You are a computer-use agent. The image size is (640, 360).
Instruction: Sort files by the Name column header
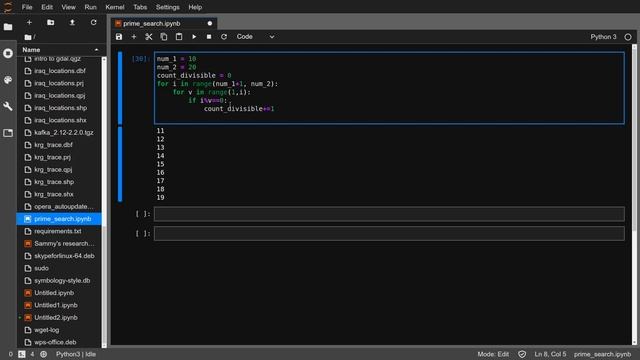(x=60, y=50)
